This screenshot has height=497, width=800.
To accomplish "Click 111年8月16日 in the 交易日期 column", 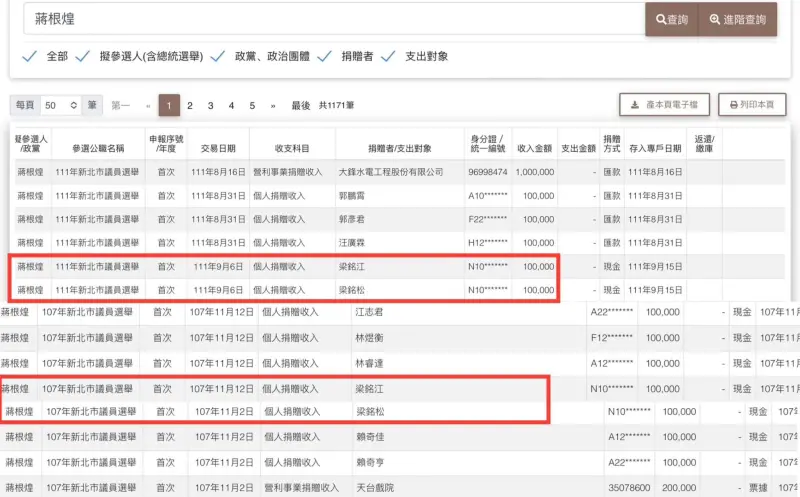I will (218, 172).
